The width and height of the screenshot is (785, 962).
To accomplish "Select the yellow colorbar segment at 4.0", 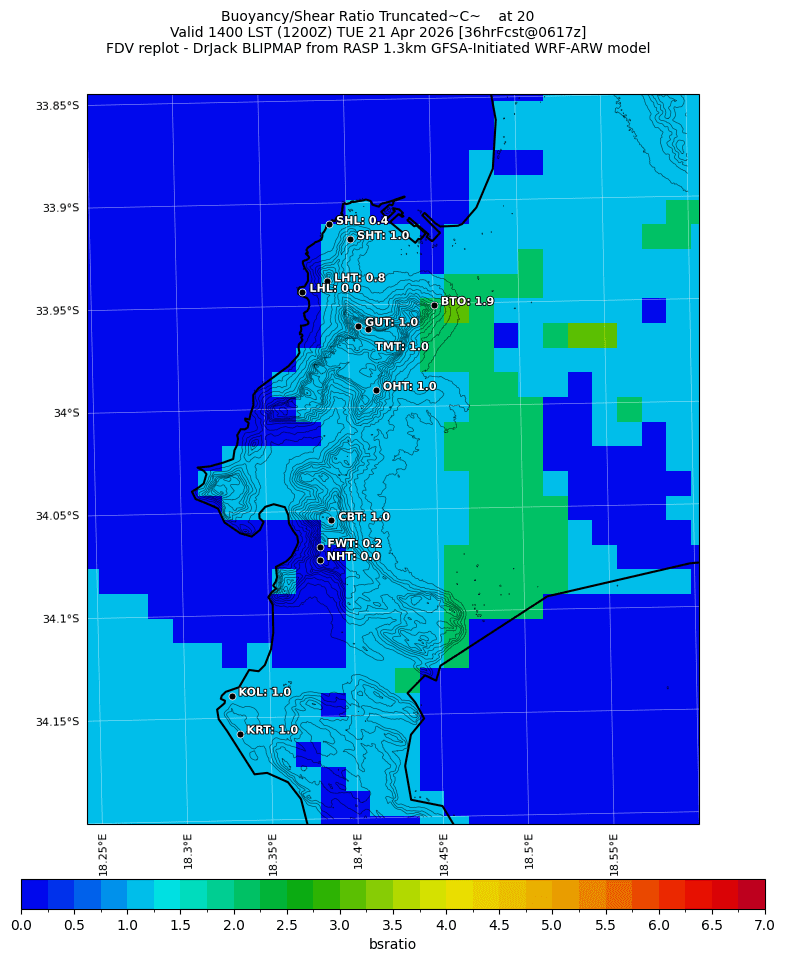I will [459, 894].
